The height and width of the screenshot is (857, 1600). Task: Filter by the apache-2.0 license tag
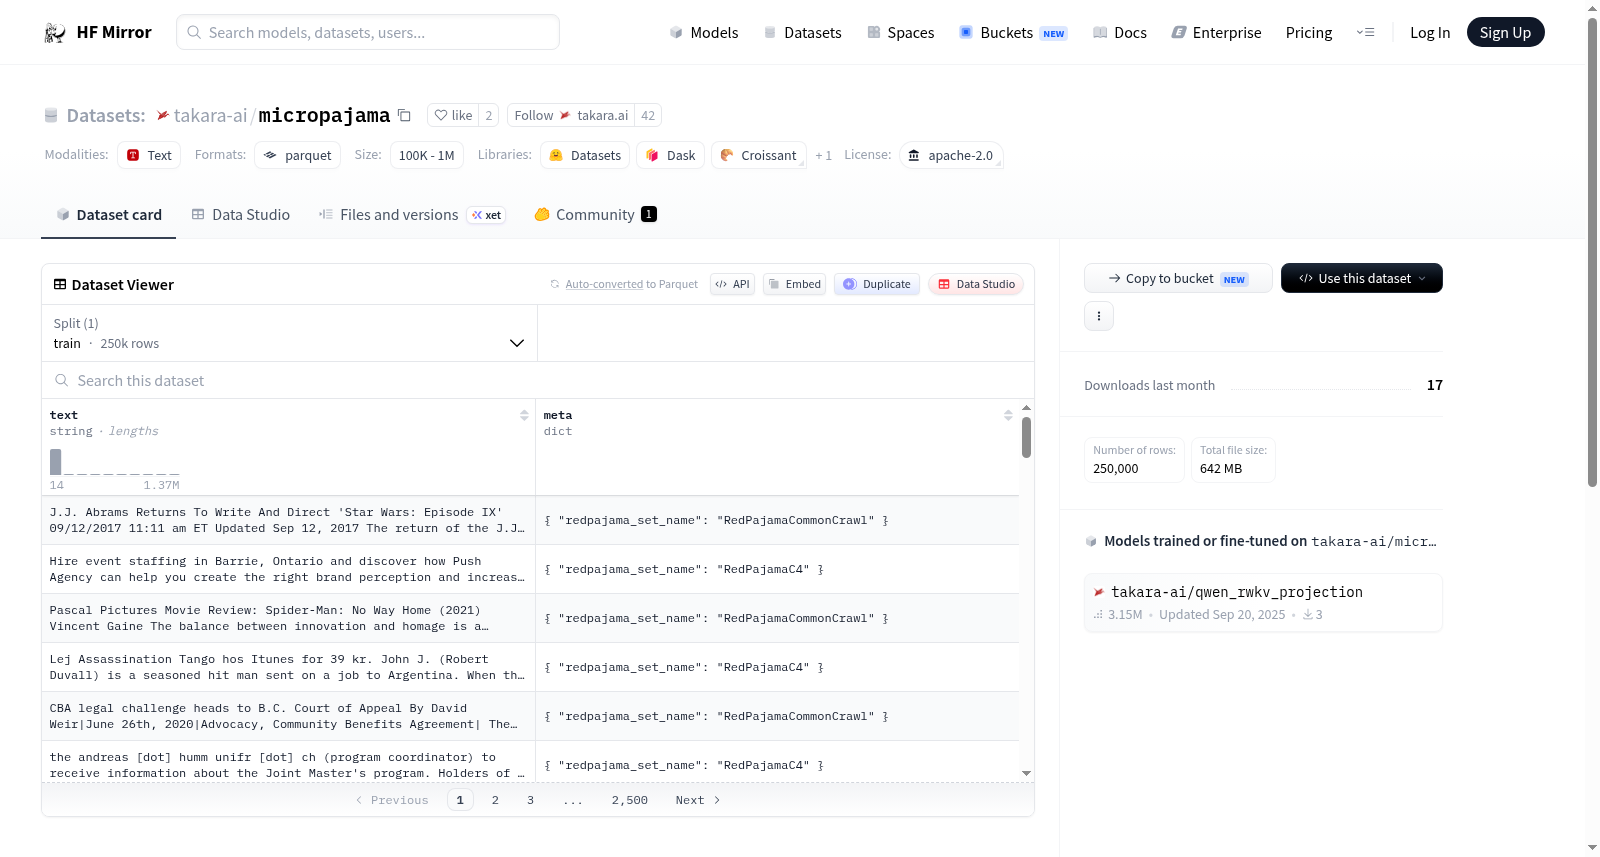951,155
